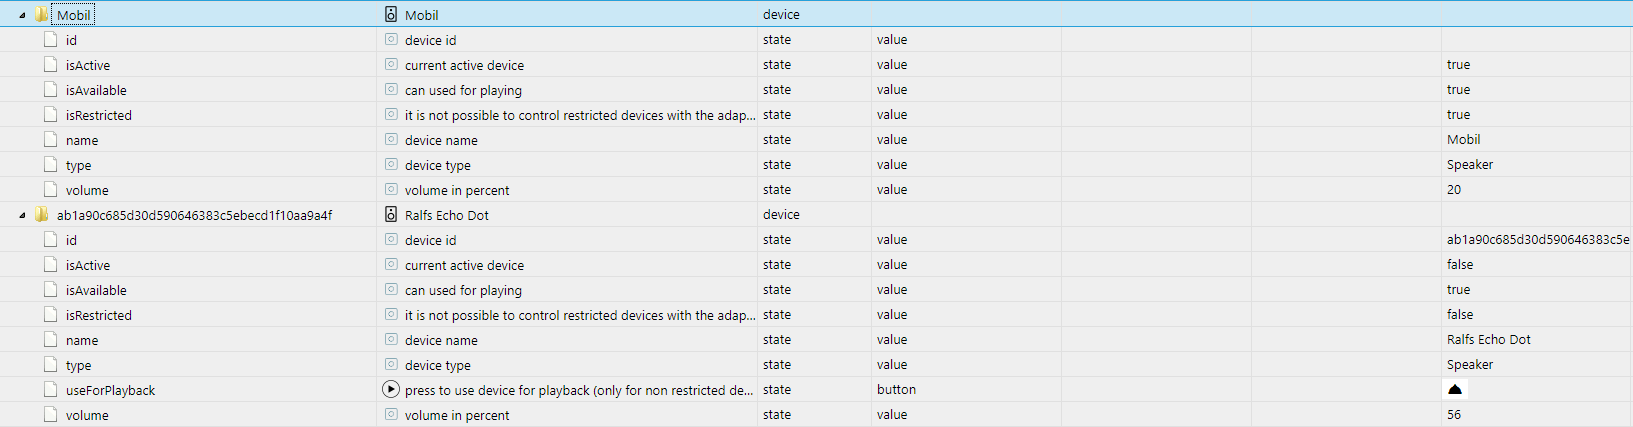The width and height of the screenshot is (1633, 427).
Task: Click file icon beside Mobil's volume entry
Action: tap(50, 190)
